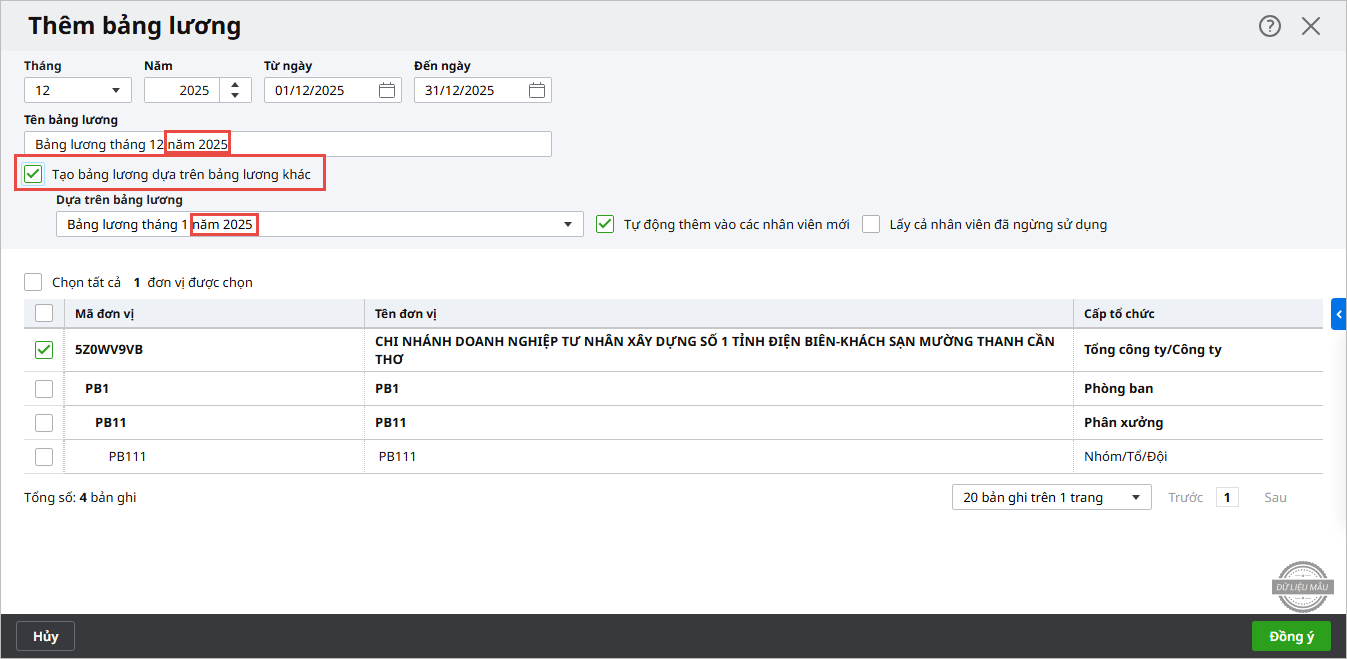This screenshot has height=659, width=1347.
Task: Open the calendar picker for Từ ngày
Action: [x=387, y=91]
